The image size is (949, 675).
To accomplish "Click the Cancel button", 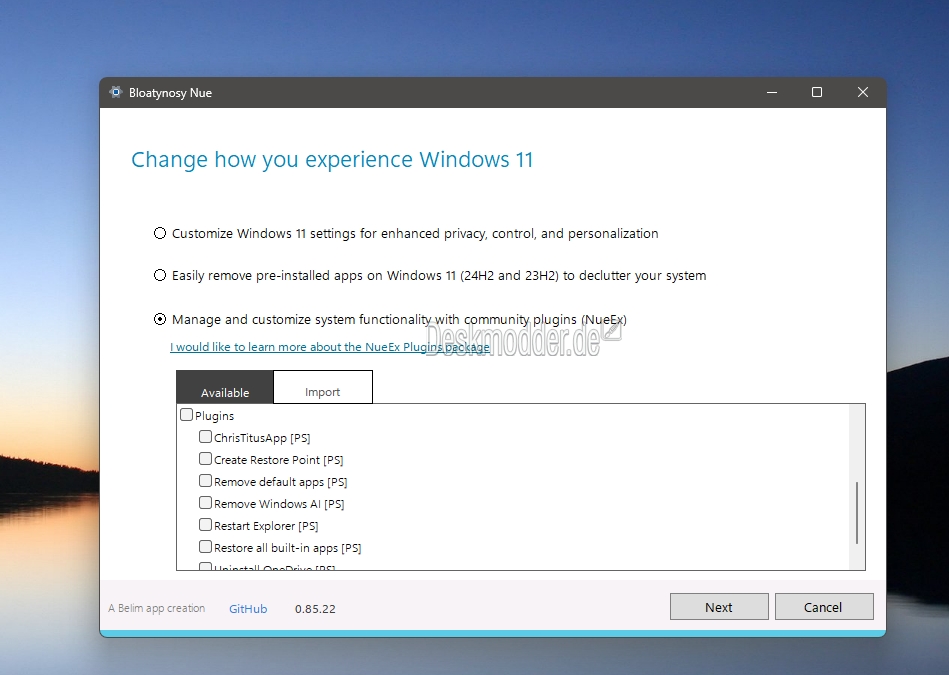I will [x=824, y=607].
